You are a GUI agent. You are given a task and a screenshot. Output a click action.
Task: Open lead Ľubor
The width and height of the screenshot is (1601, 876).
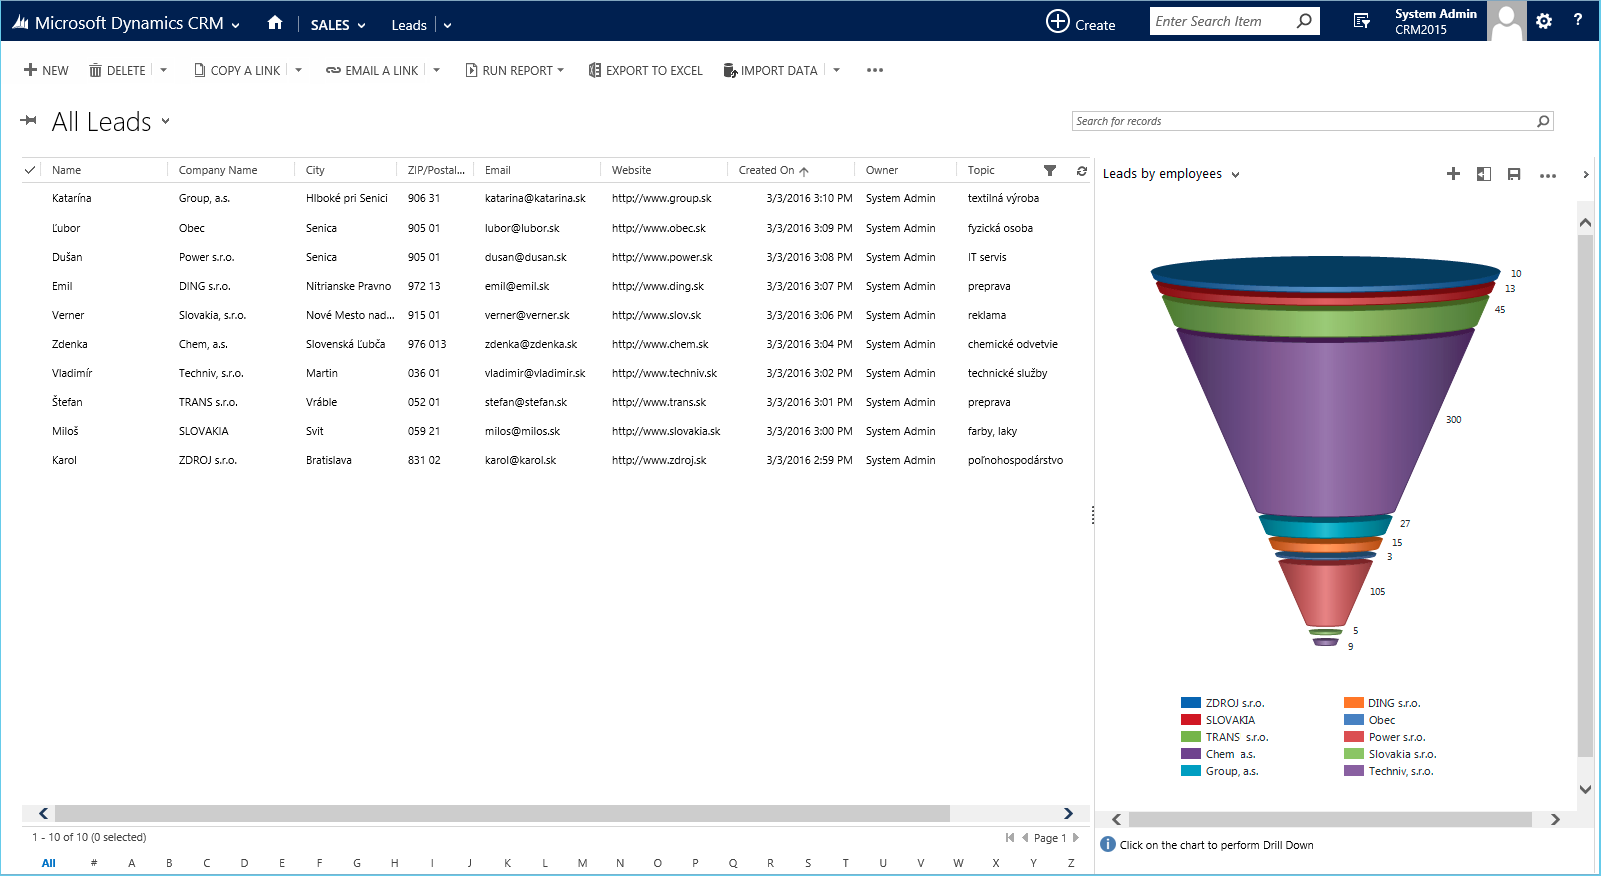click(66, 228)
